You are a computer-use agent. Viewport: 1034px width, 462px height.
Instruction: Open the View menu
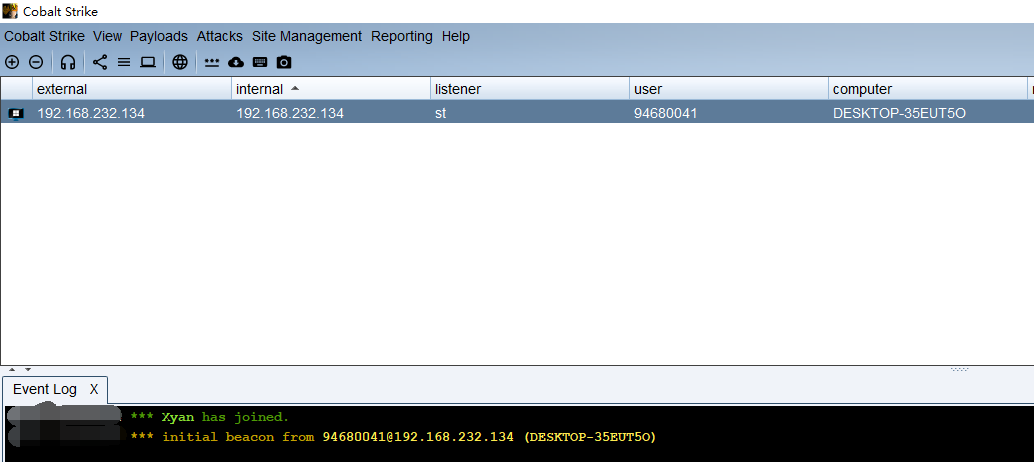107,36
